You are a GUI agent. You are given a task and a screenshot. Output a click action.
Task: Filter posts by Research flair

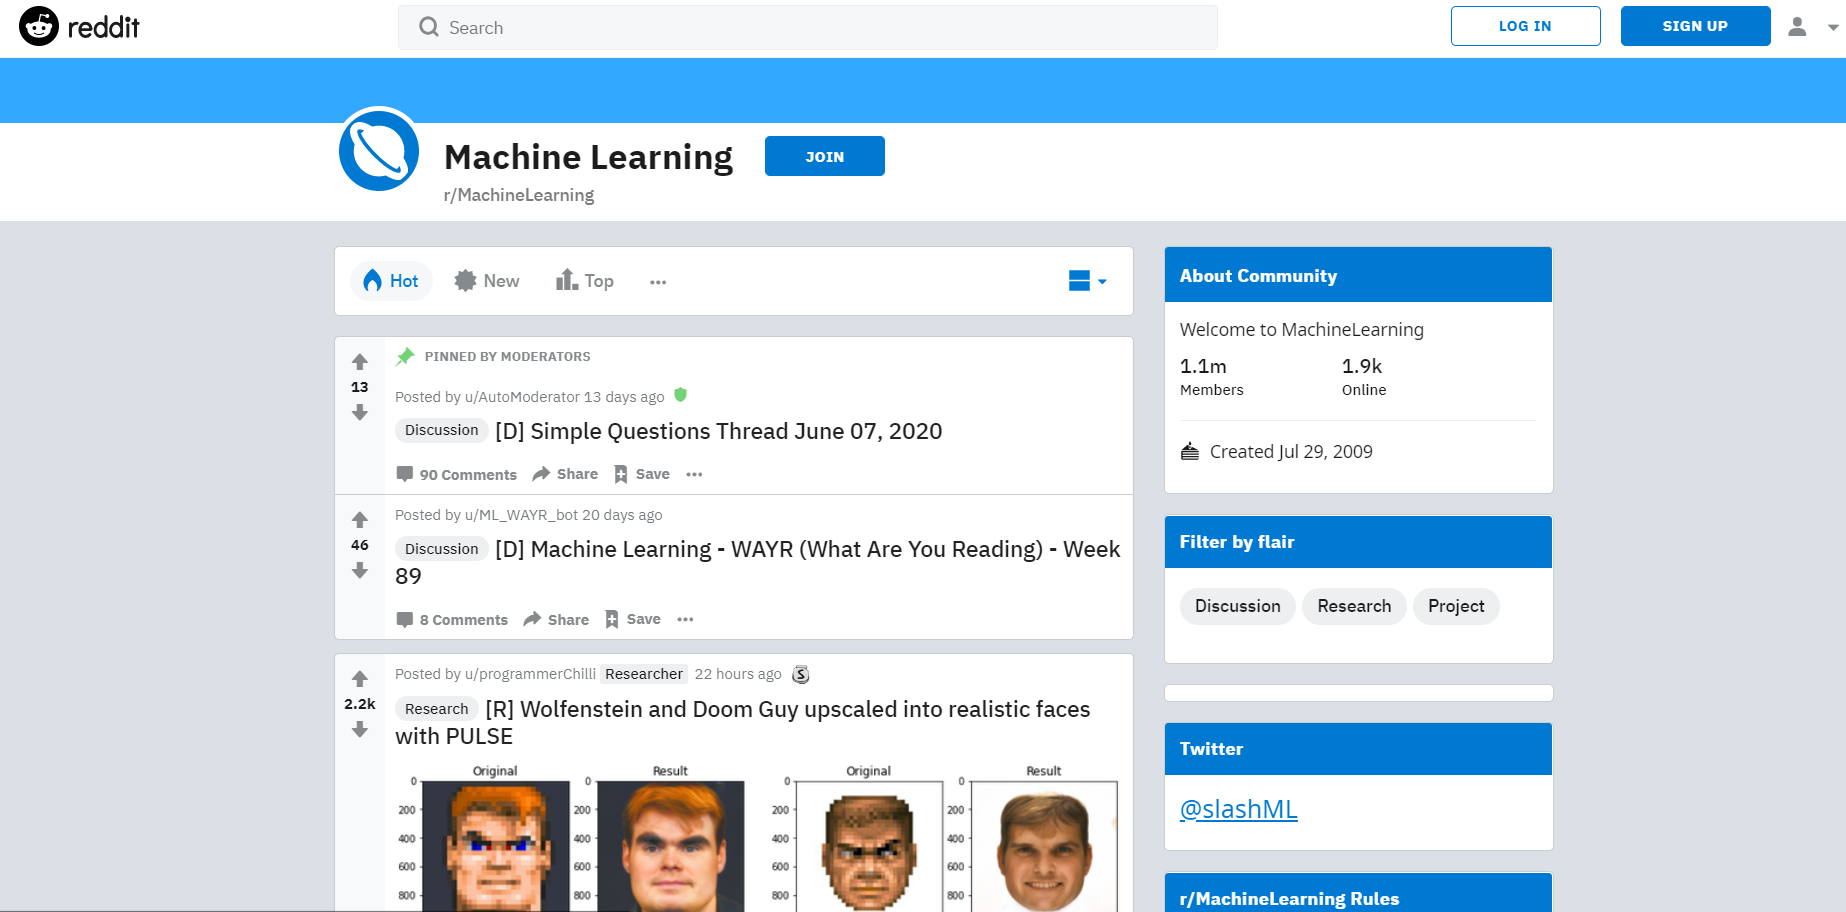coord(1354,606)
